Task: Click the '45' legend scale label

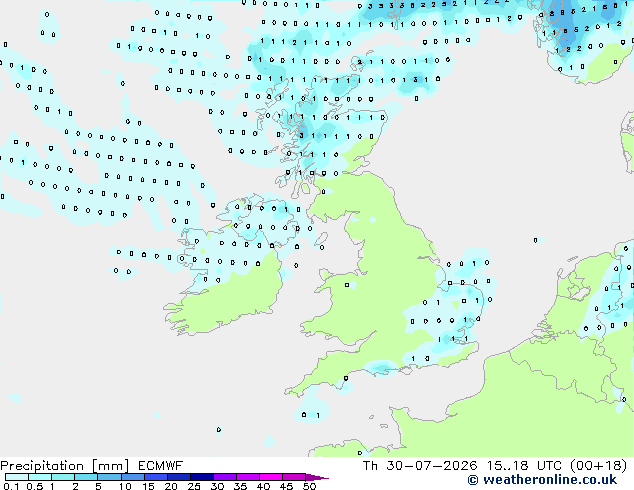Action: tap(286, 486)
